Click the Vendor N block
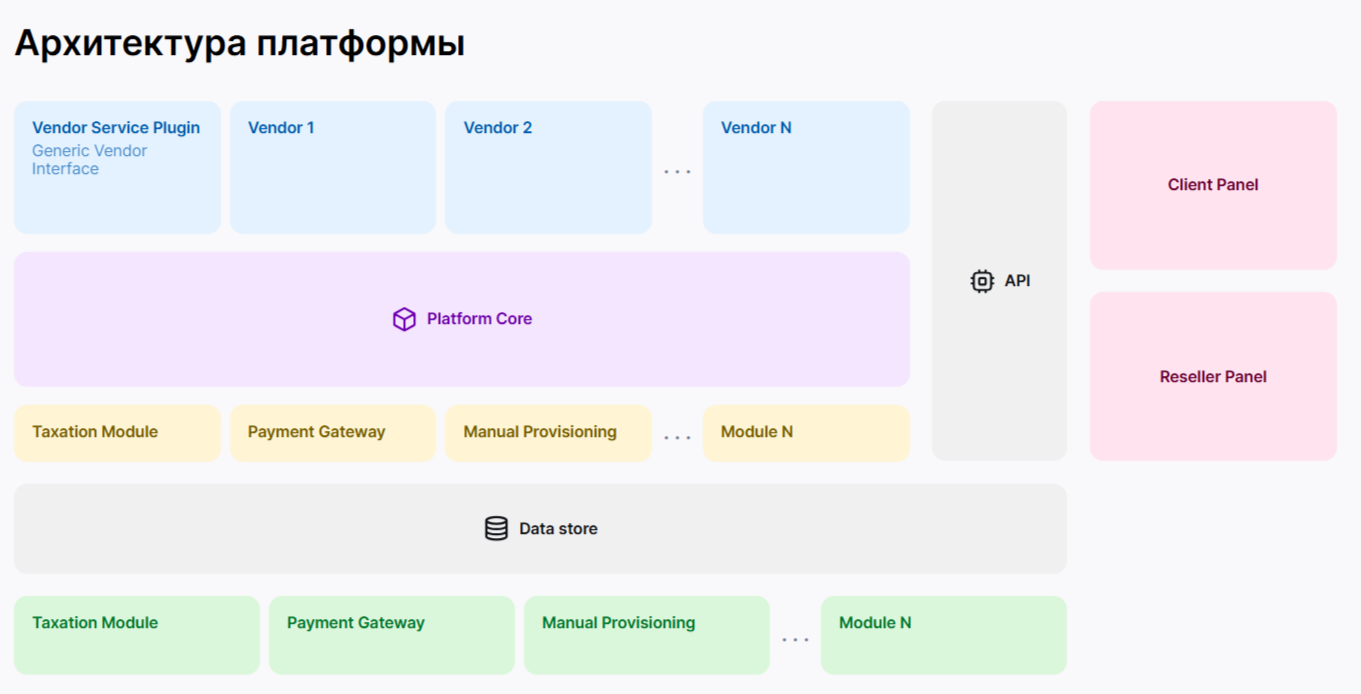Viewport: 1361px width, 694px height. point(806,167)
